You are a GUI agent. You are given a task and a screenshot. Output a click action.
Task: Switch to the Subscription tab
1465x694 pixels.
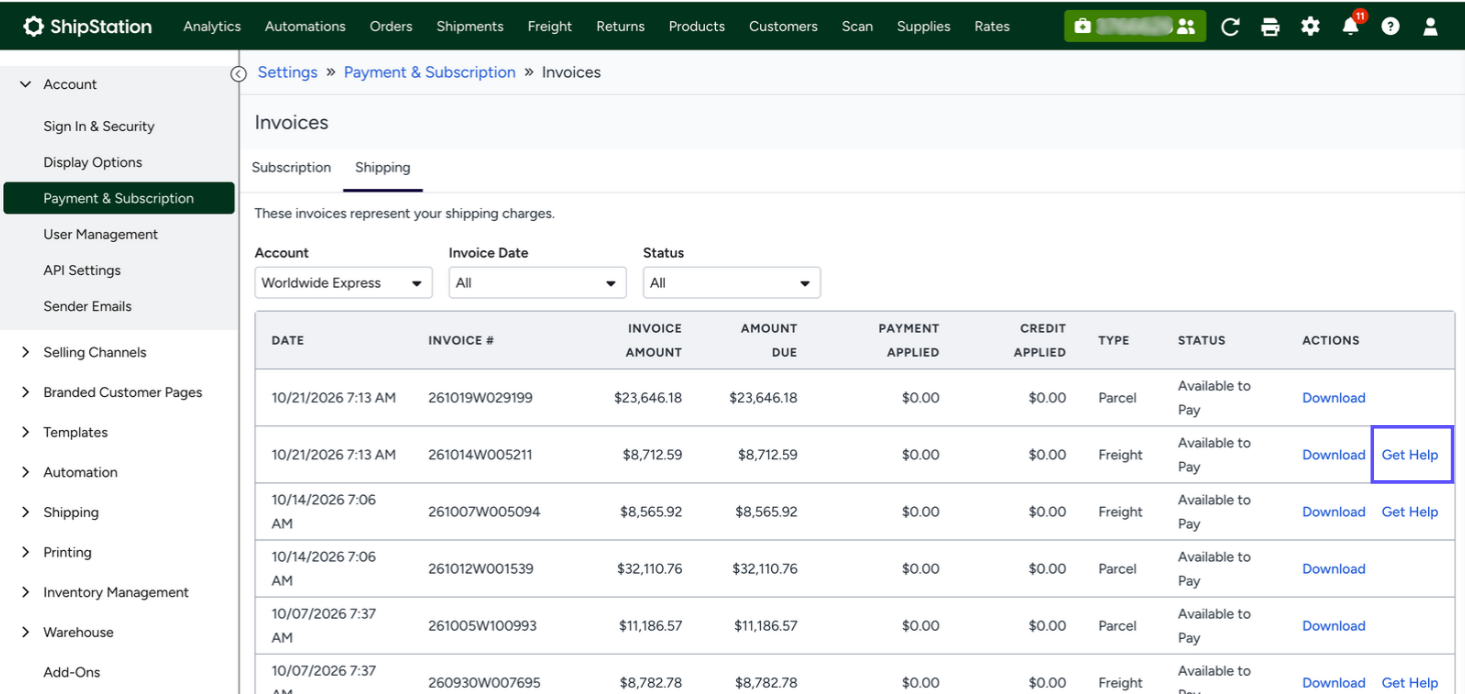pos(291,167)
